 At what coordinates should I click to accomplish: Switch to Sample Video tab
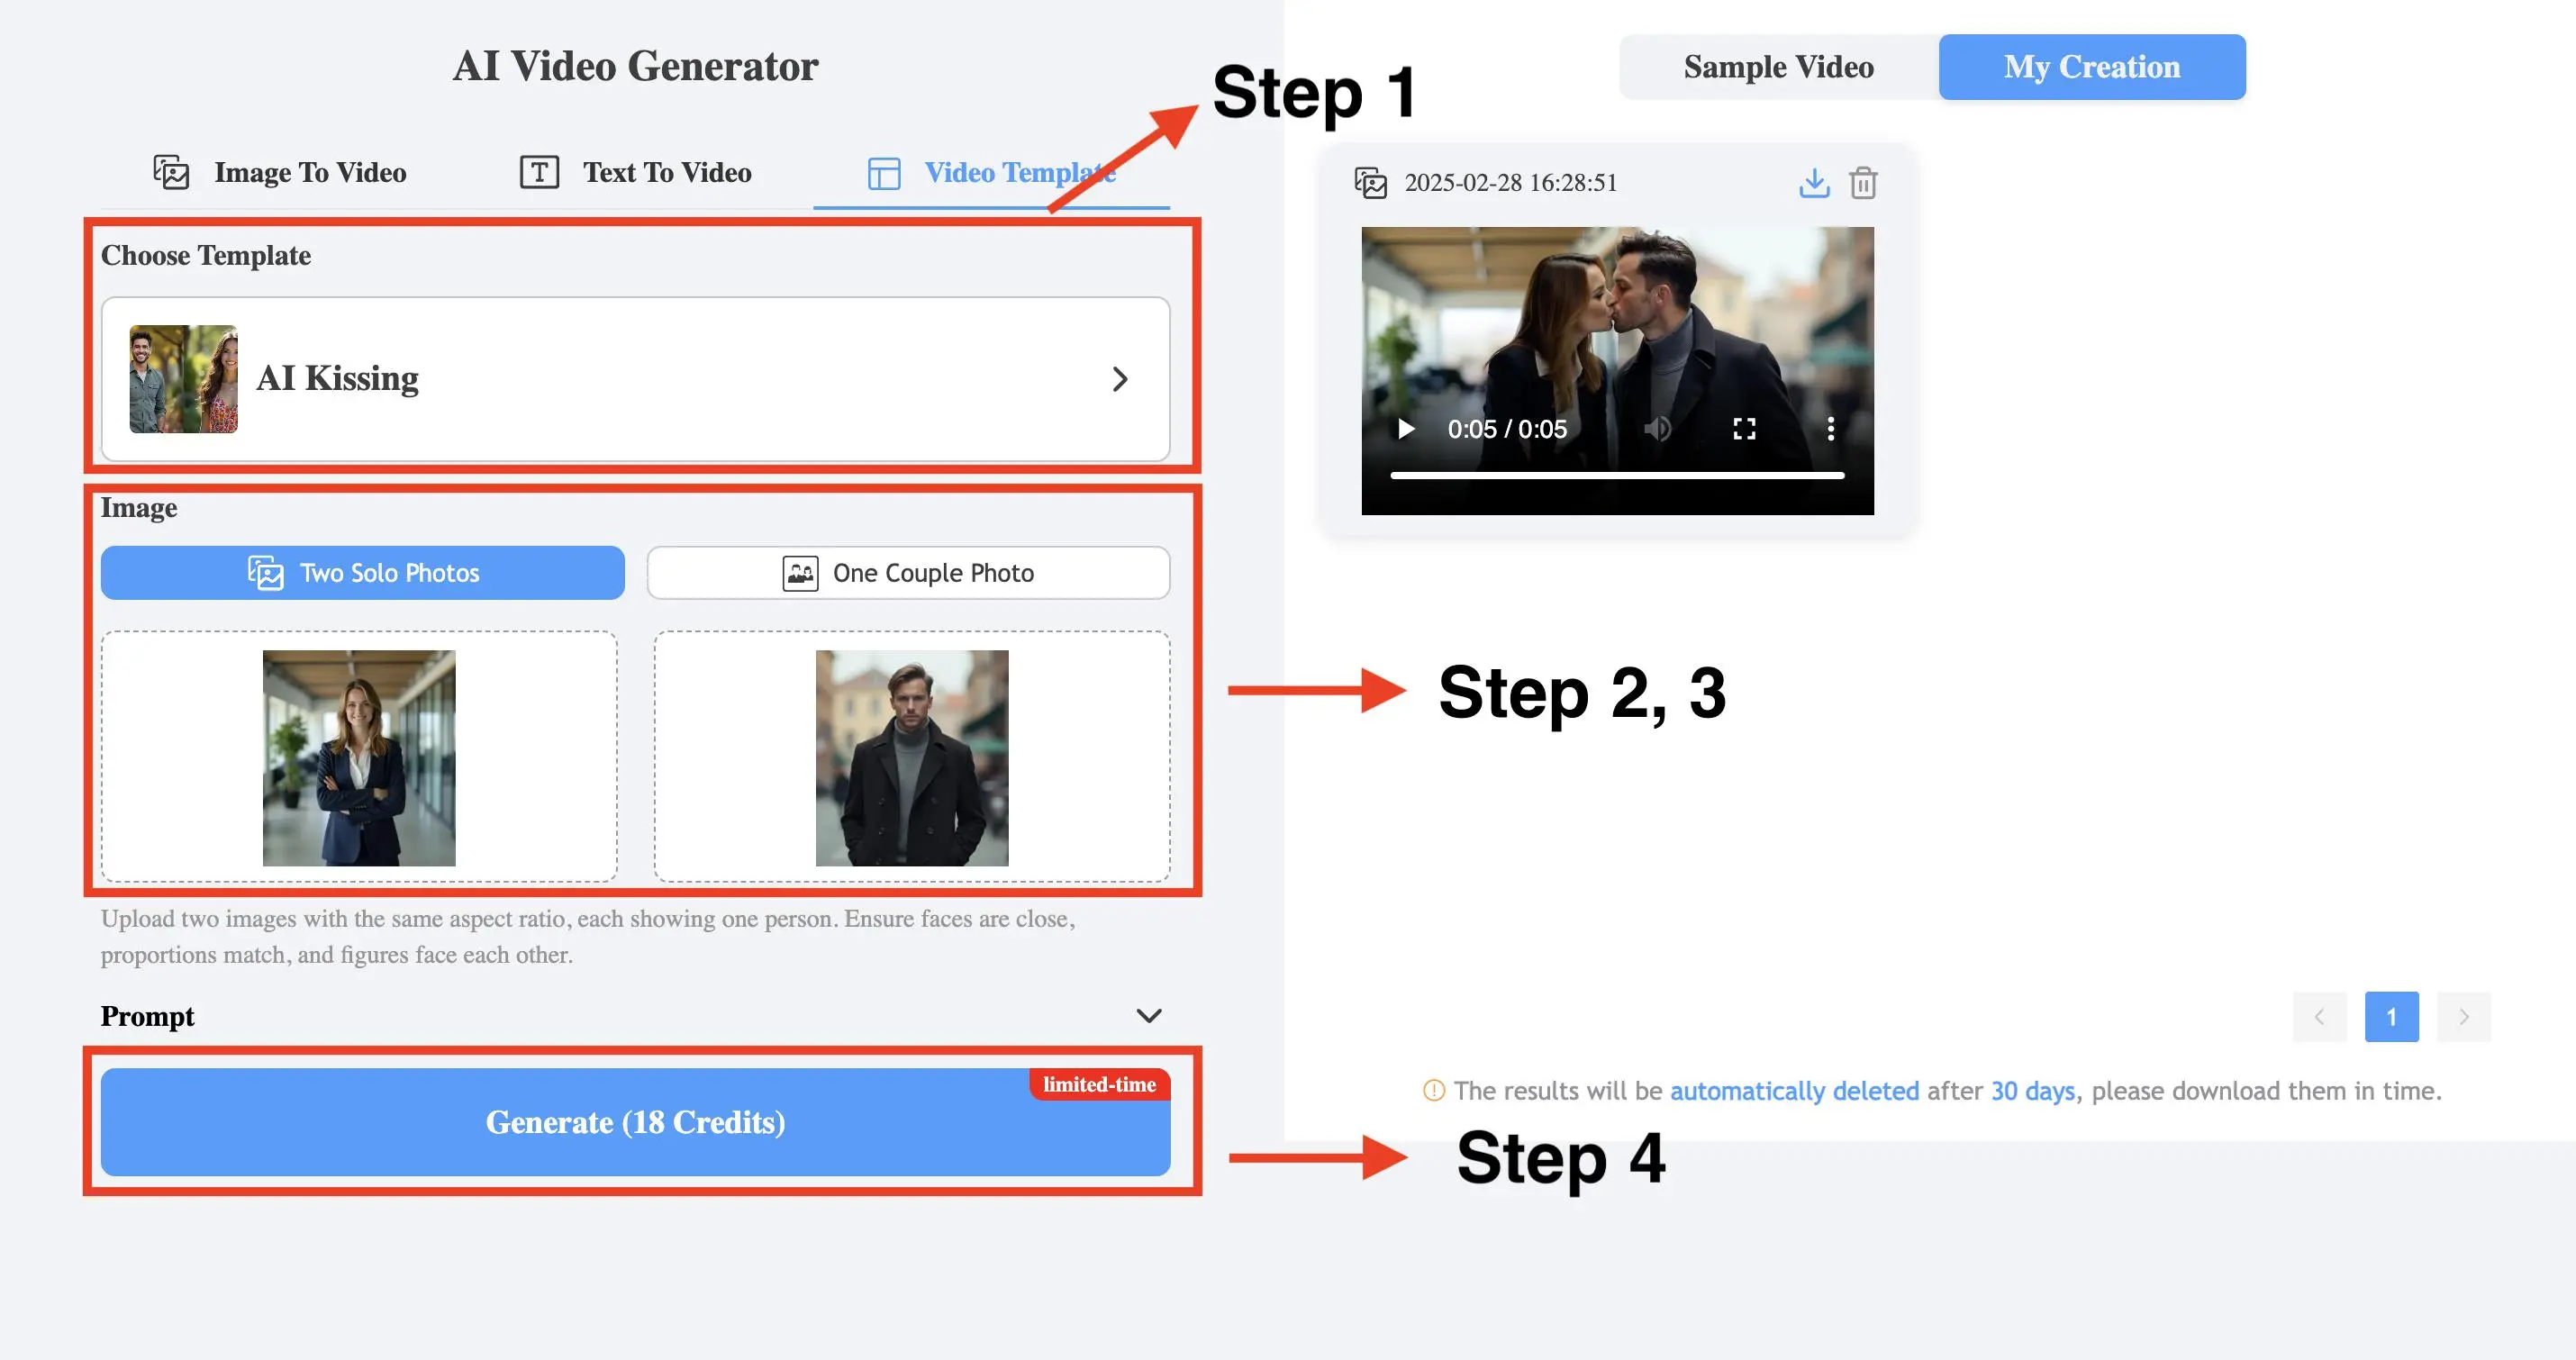[1777, 68]
